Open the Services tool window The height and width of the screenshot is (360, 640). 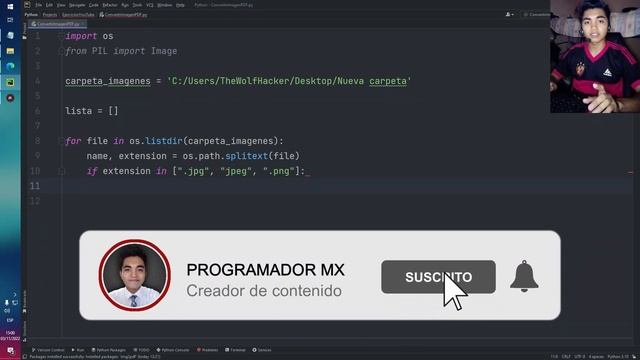coord(262,350)
